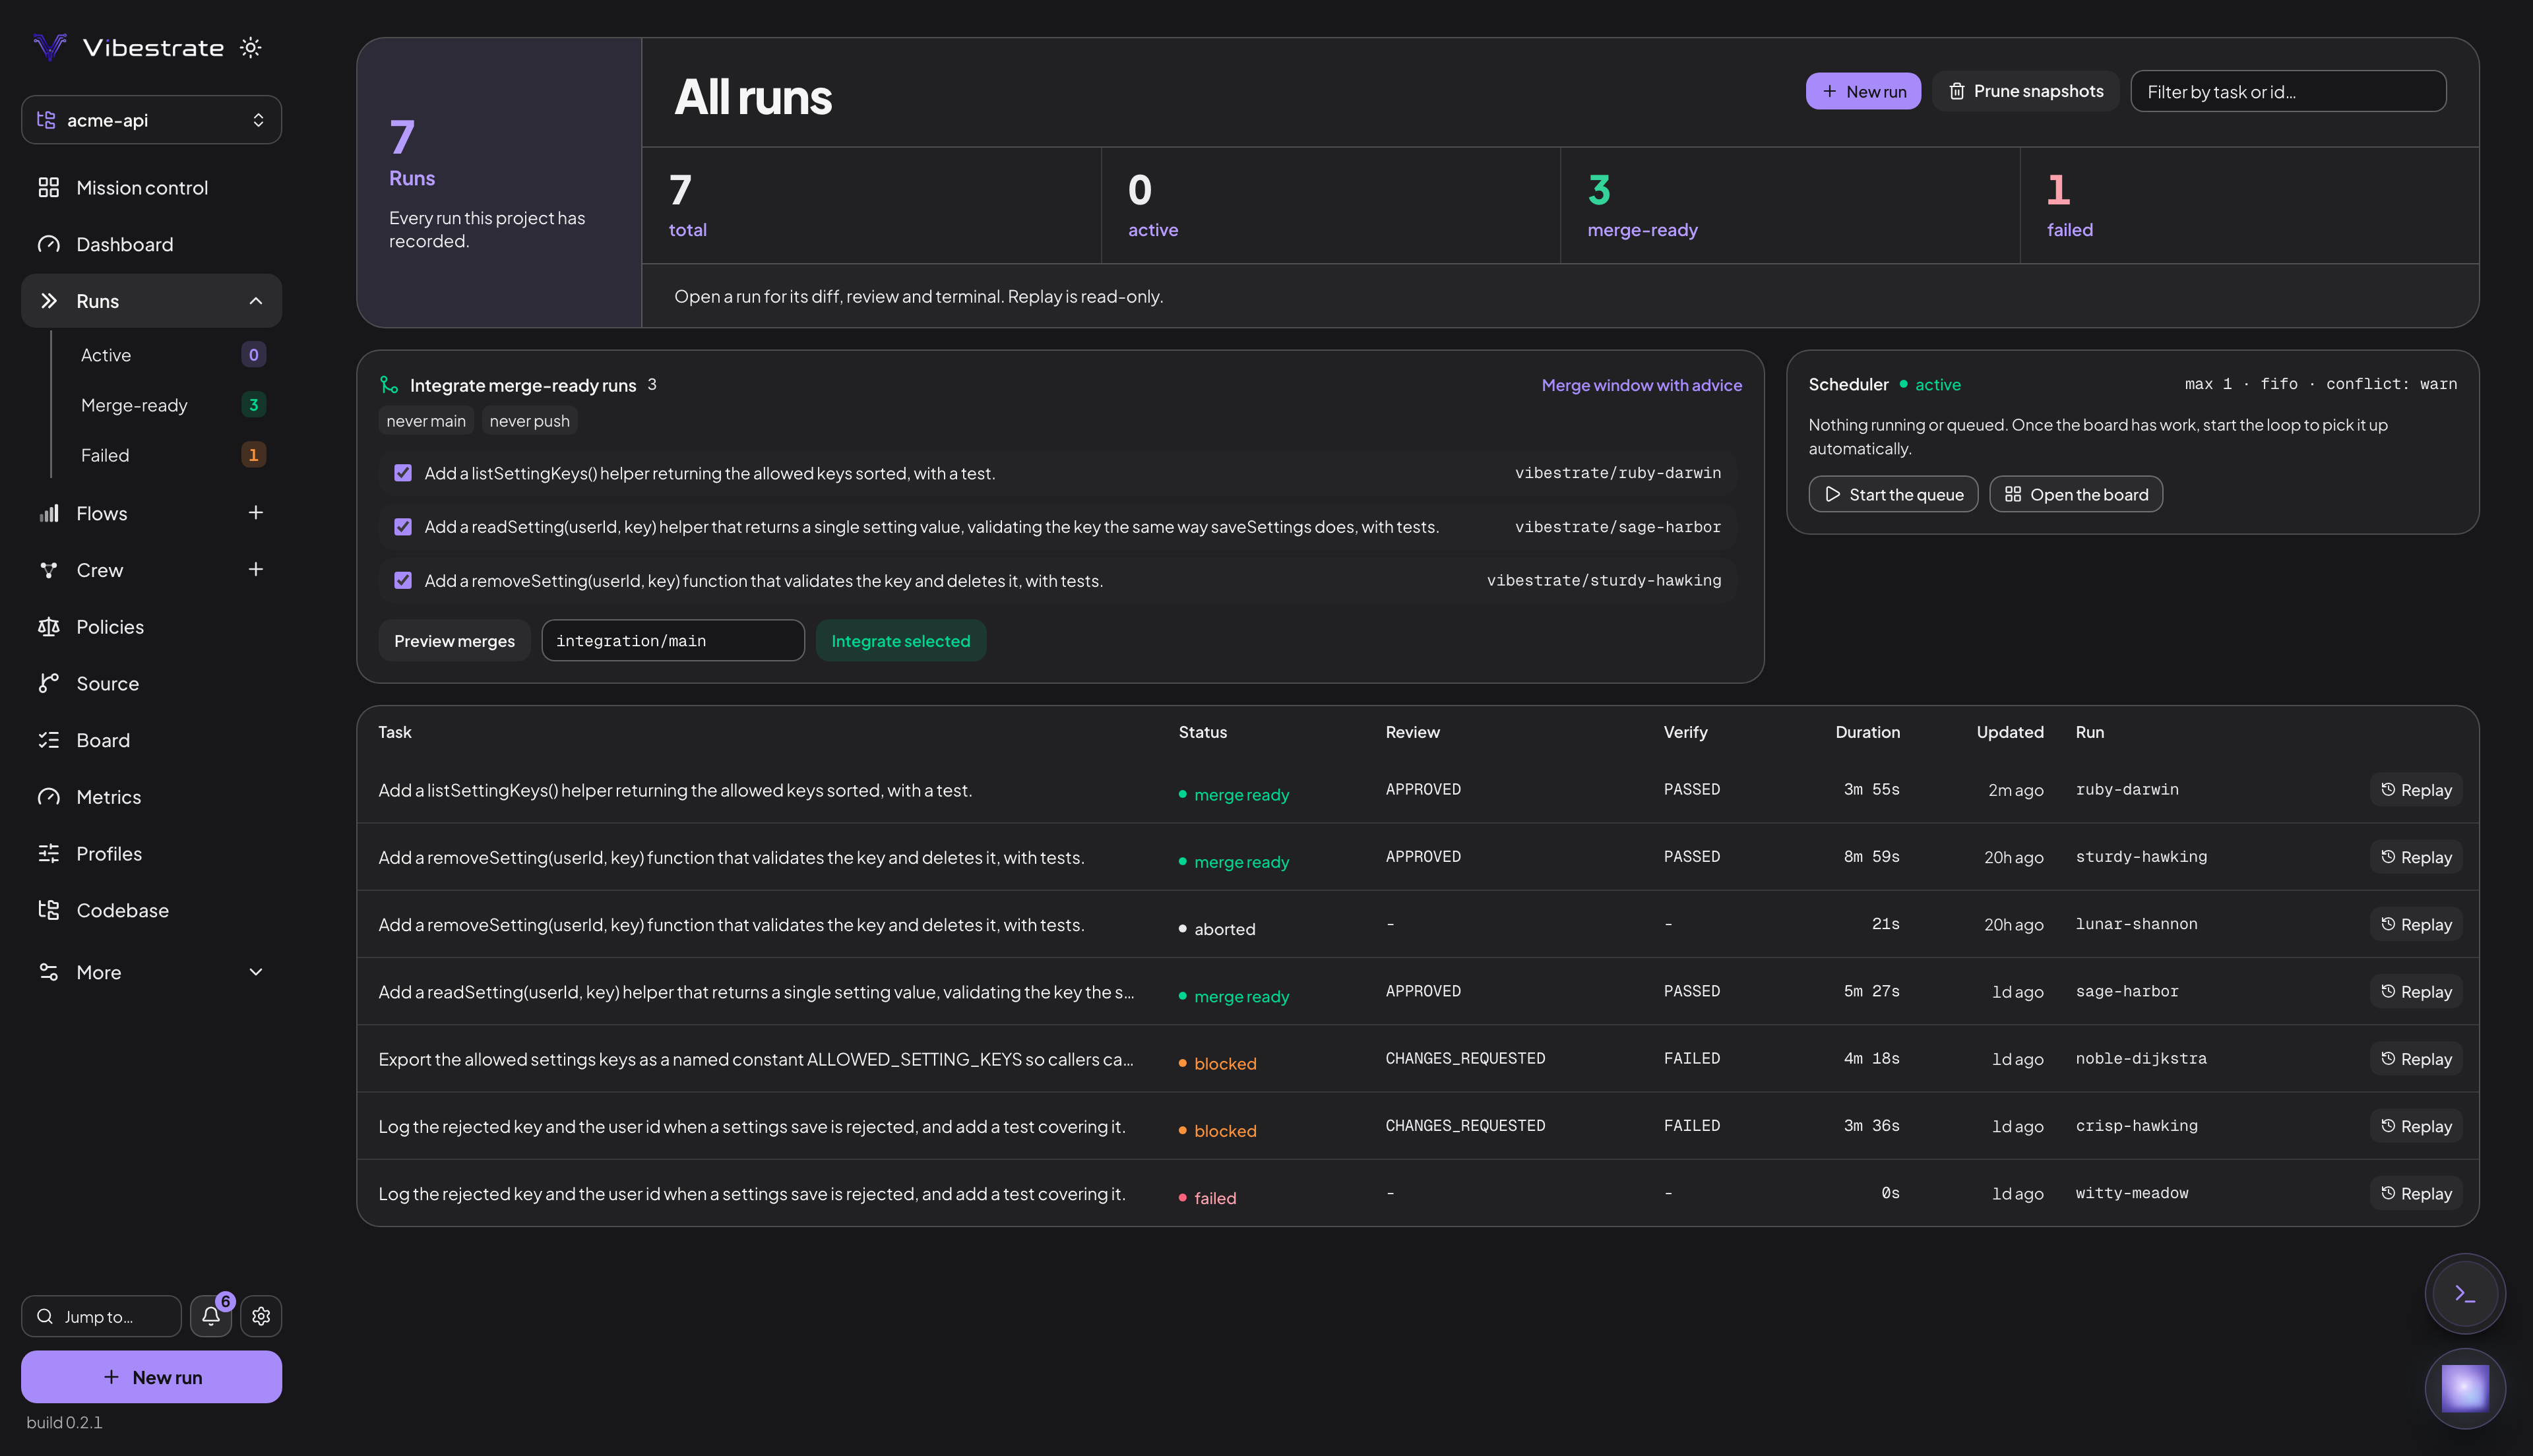This screenshot has height=1456, width=2533.
Task: Click the Metrics gauge icon
Action: (x=48, y=797)
